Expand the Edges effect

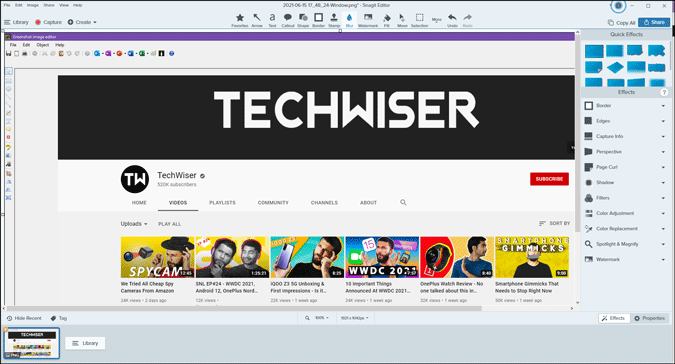663,121
